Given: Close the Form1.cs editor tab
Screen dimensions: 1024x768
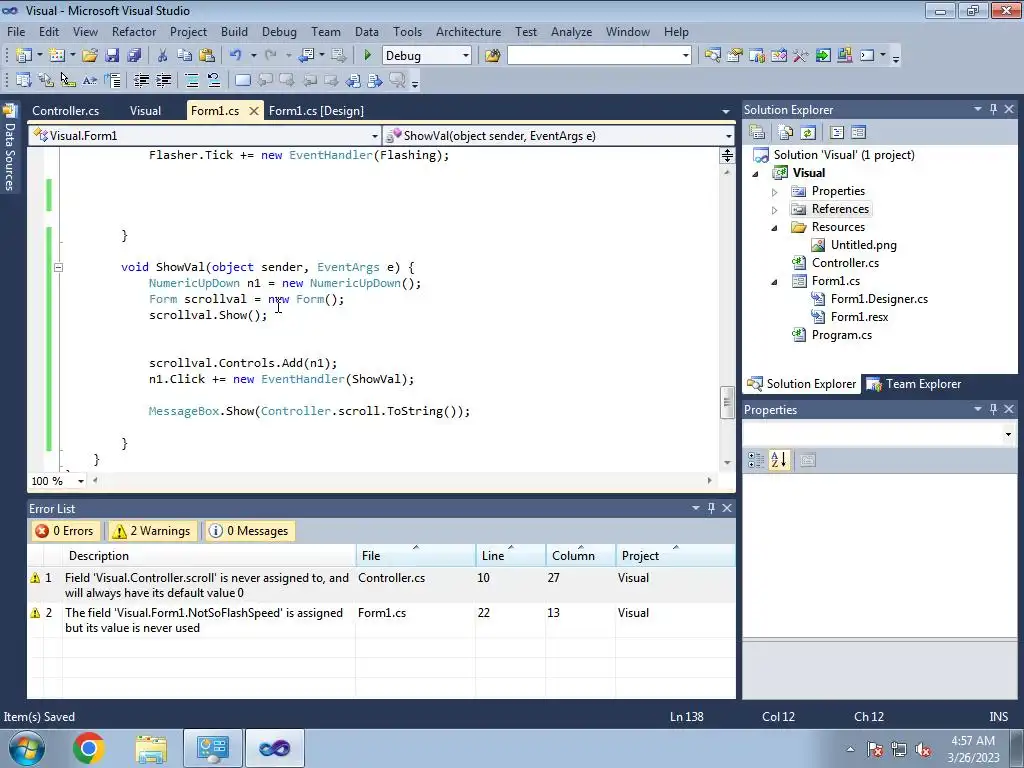Looking at the screenshot, I should pyautogui.click(x=254, y=111).
